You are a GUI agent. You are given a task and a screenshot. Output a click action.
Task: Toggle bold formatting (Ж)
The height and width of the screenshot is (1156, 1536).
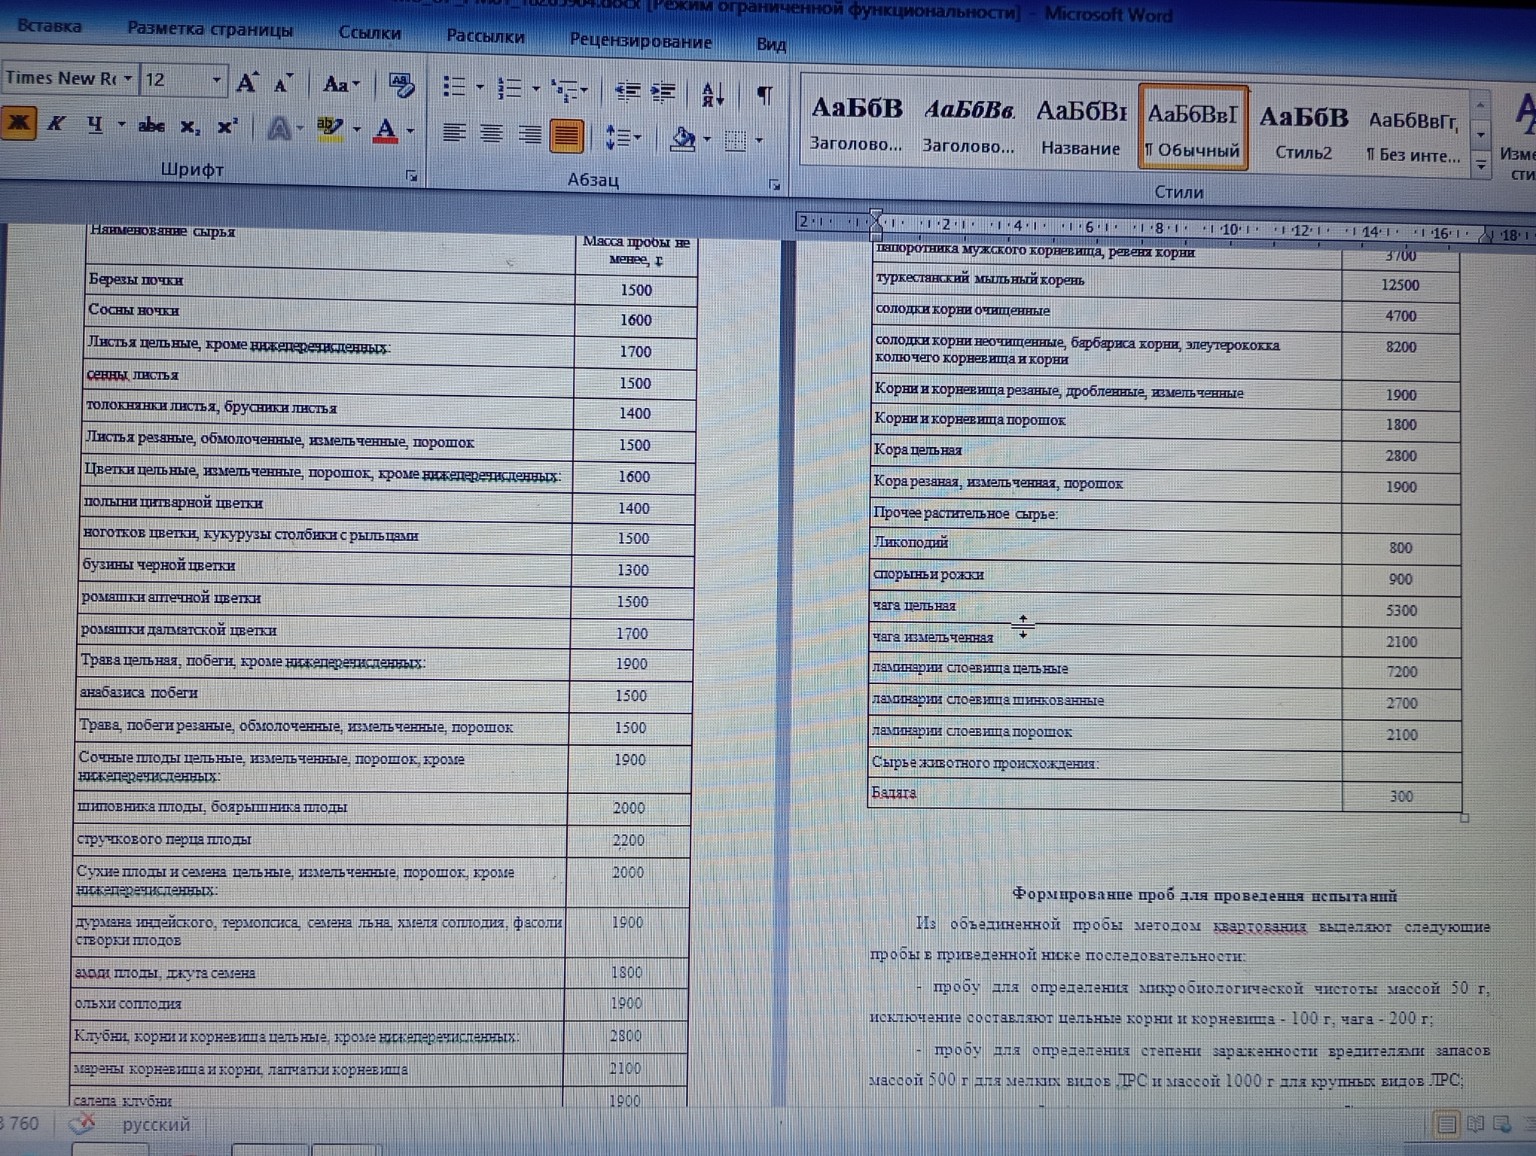19,123
